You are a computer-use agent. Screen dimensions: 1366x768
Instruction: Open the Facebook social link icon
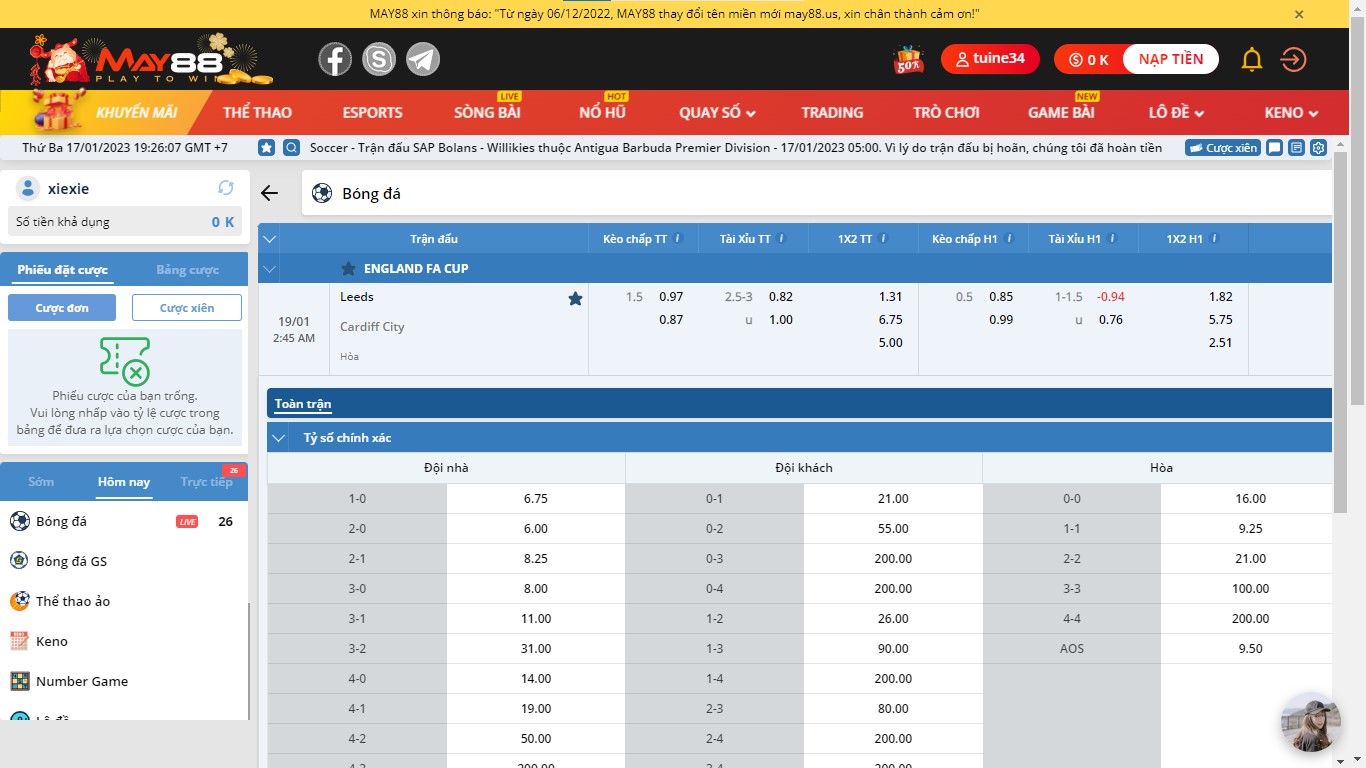(335, 60)
